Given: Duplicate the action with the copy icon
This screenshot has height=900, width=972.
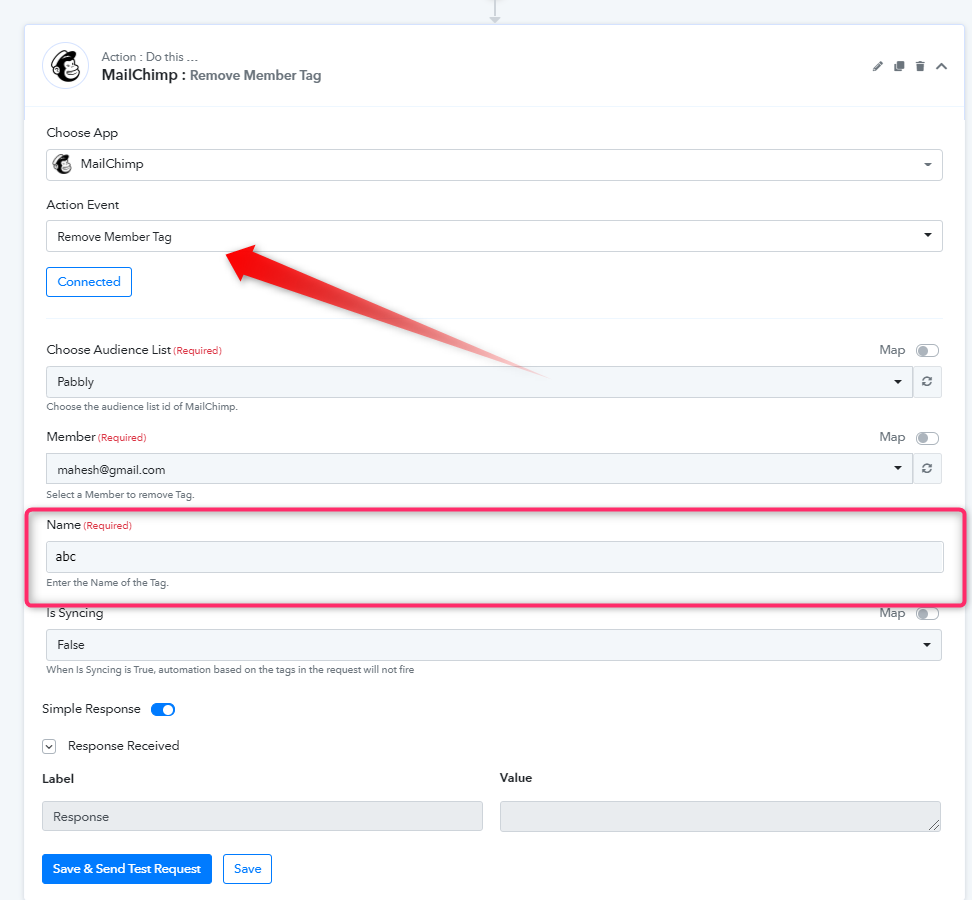Looking at the screenshot, I should (899, 66).
